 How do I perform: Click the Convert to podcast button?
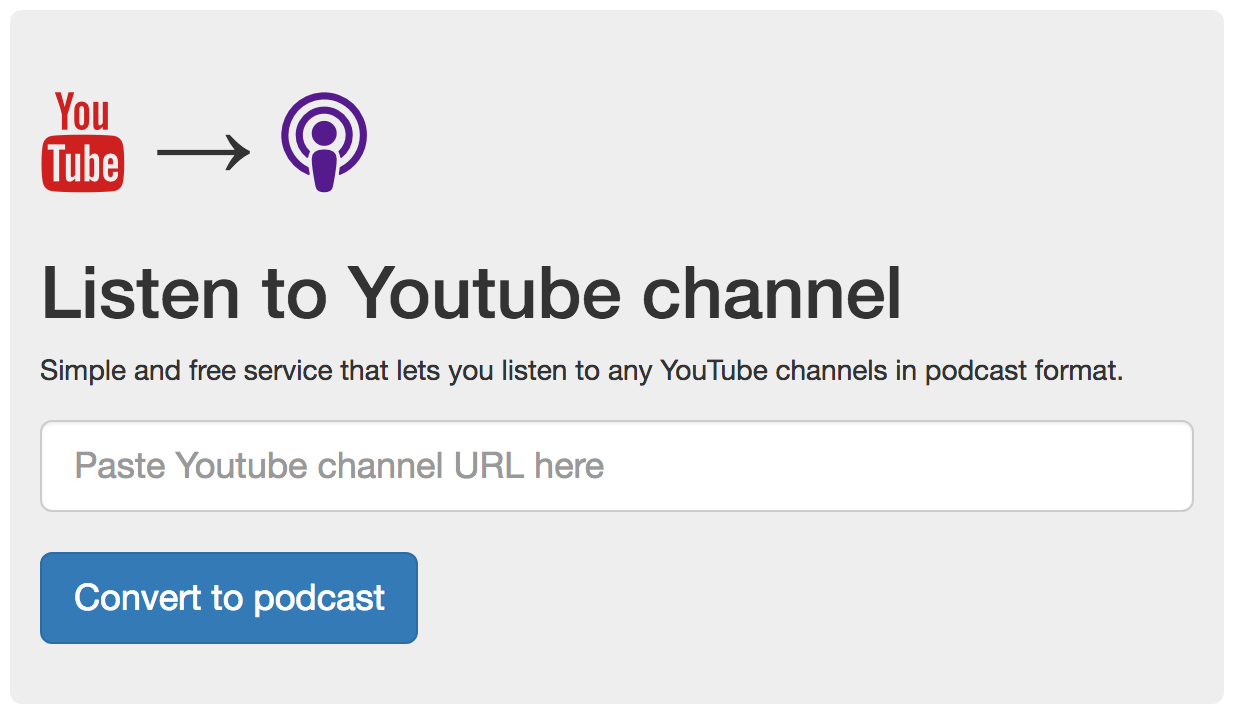click(x=229, y=598)
